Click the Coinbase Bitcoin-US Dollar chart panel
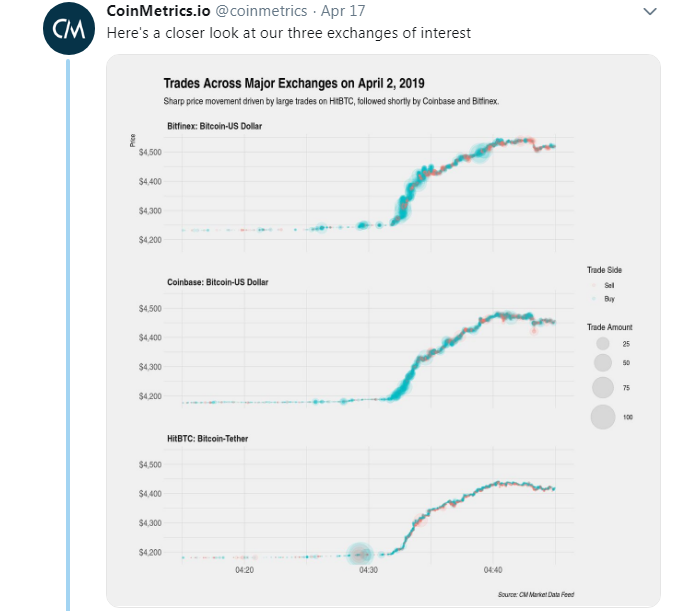The width and height of the screenshot is (698, 611). (370, 350)
